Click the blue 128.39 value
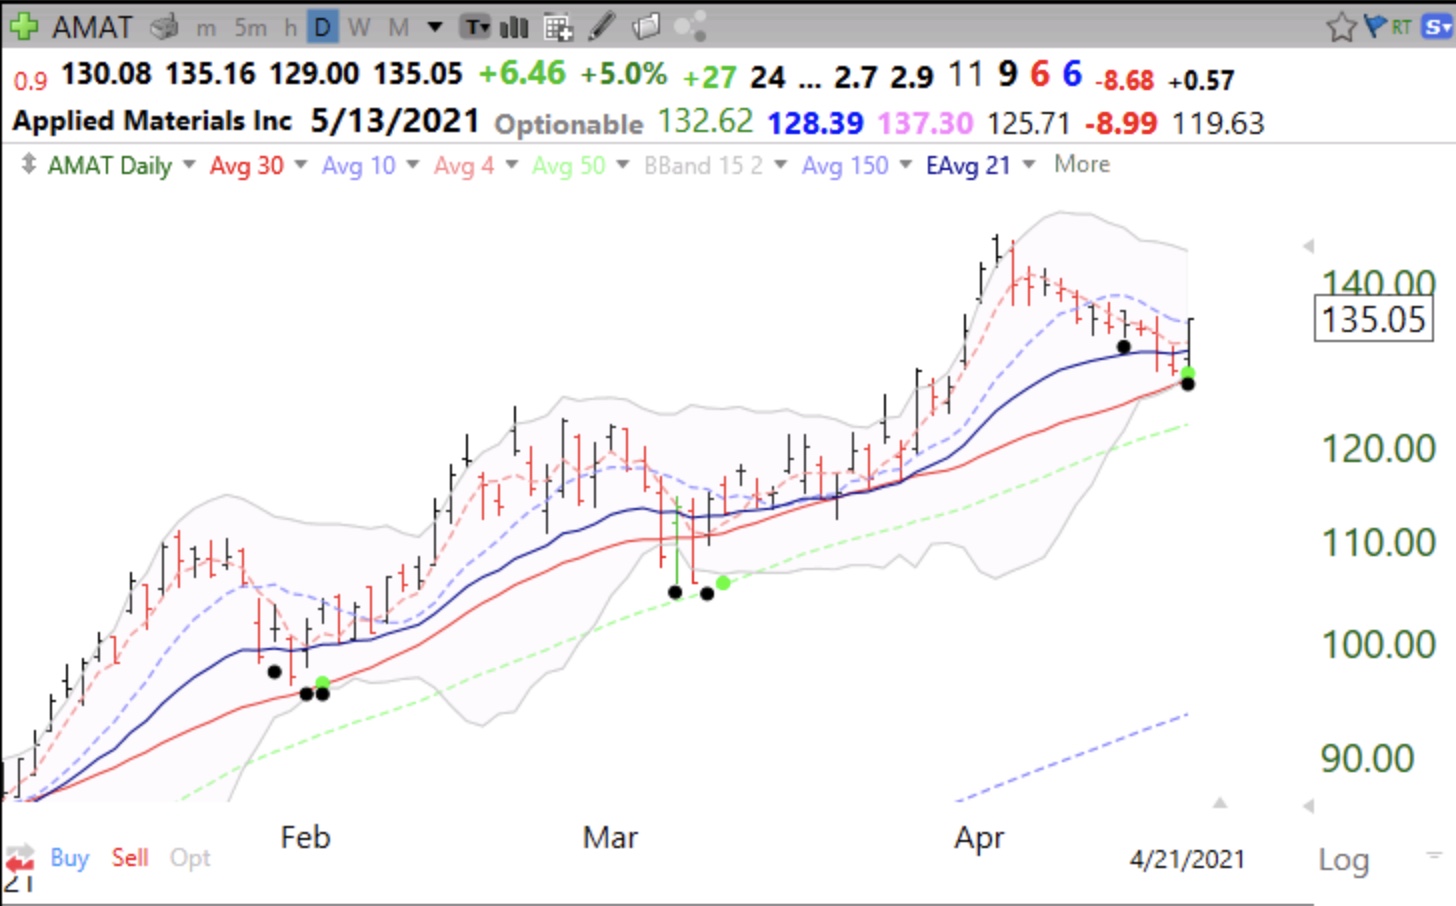The height and width of the screenshot is (906, 1456). 815,123
